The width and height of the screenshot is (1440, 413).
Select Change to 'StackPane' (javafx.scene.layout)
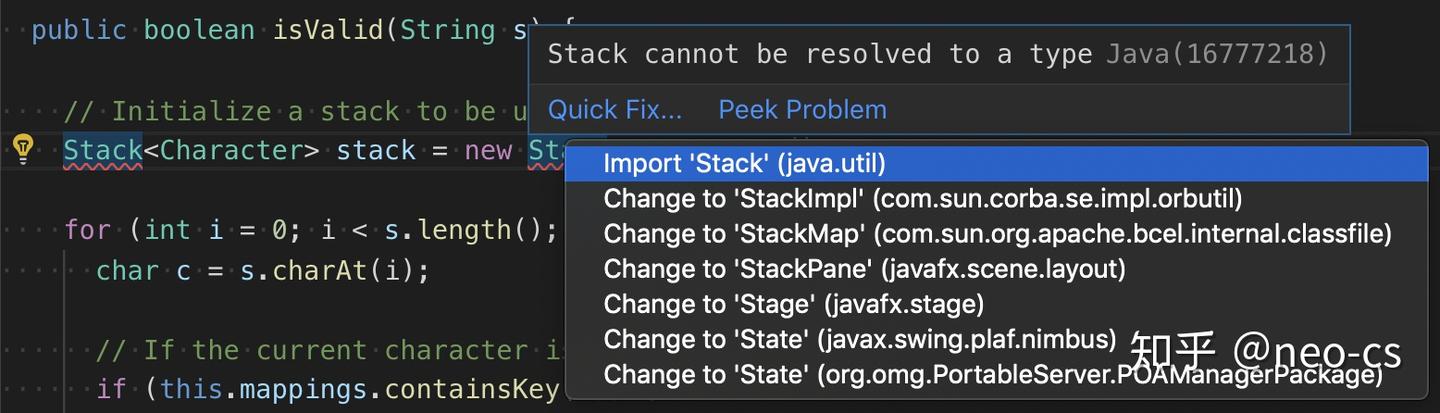[x=864, y=269]
